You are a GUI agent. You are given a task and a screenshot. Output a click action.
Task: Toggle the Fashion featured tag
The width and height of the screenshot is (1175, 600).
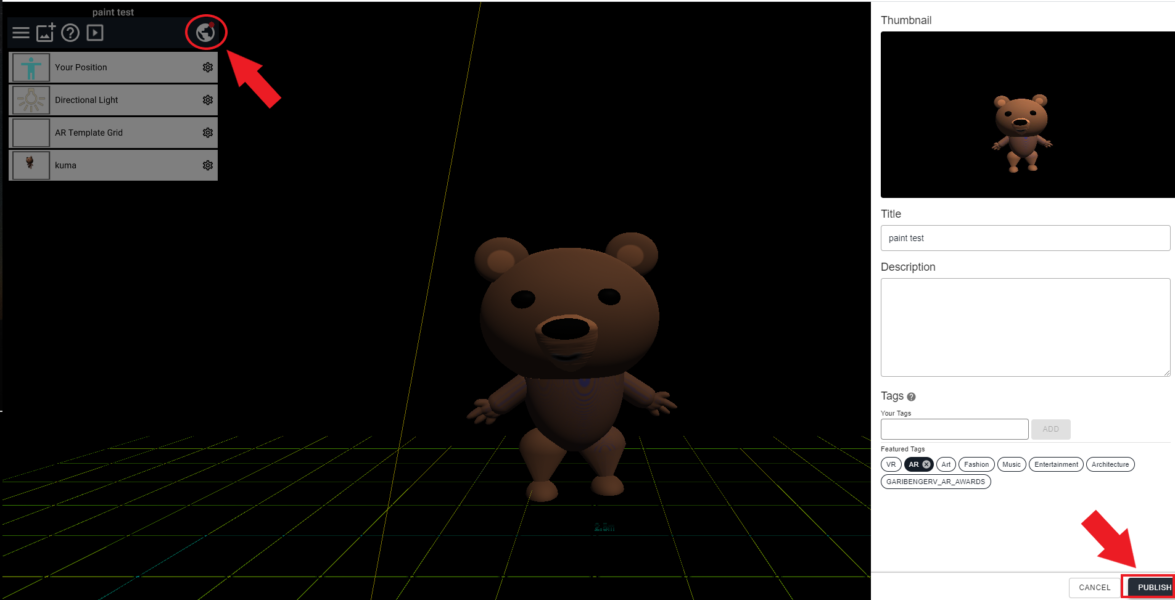tap(977, 464)
